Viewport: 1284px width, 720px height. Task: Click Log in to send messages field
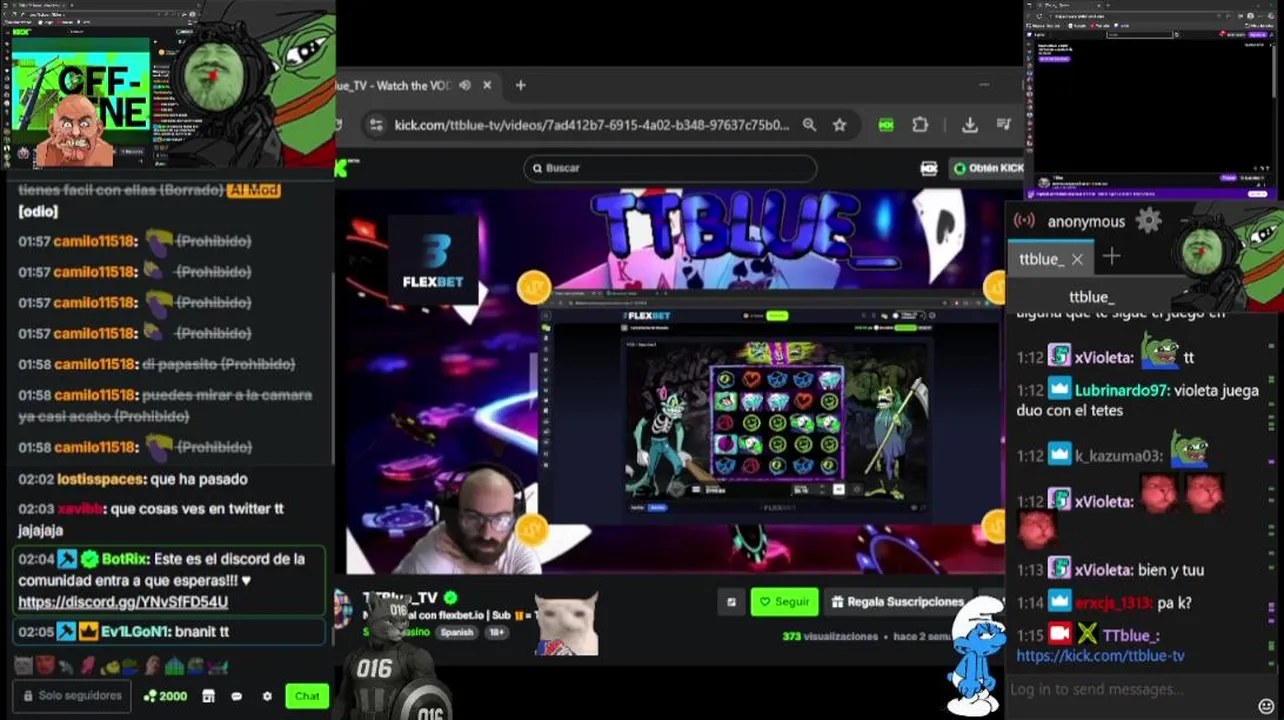1128,689
